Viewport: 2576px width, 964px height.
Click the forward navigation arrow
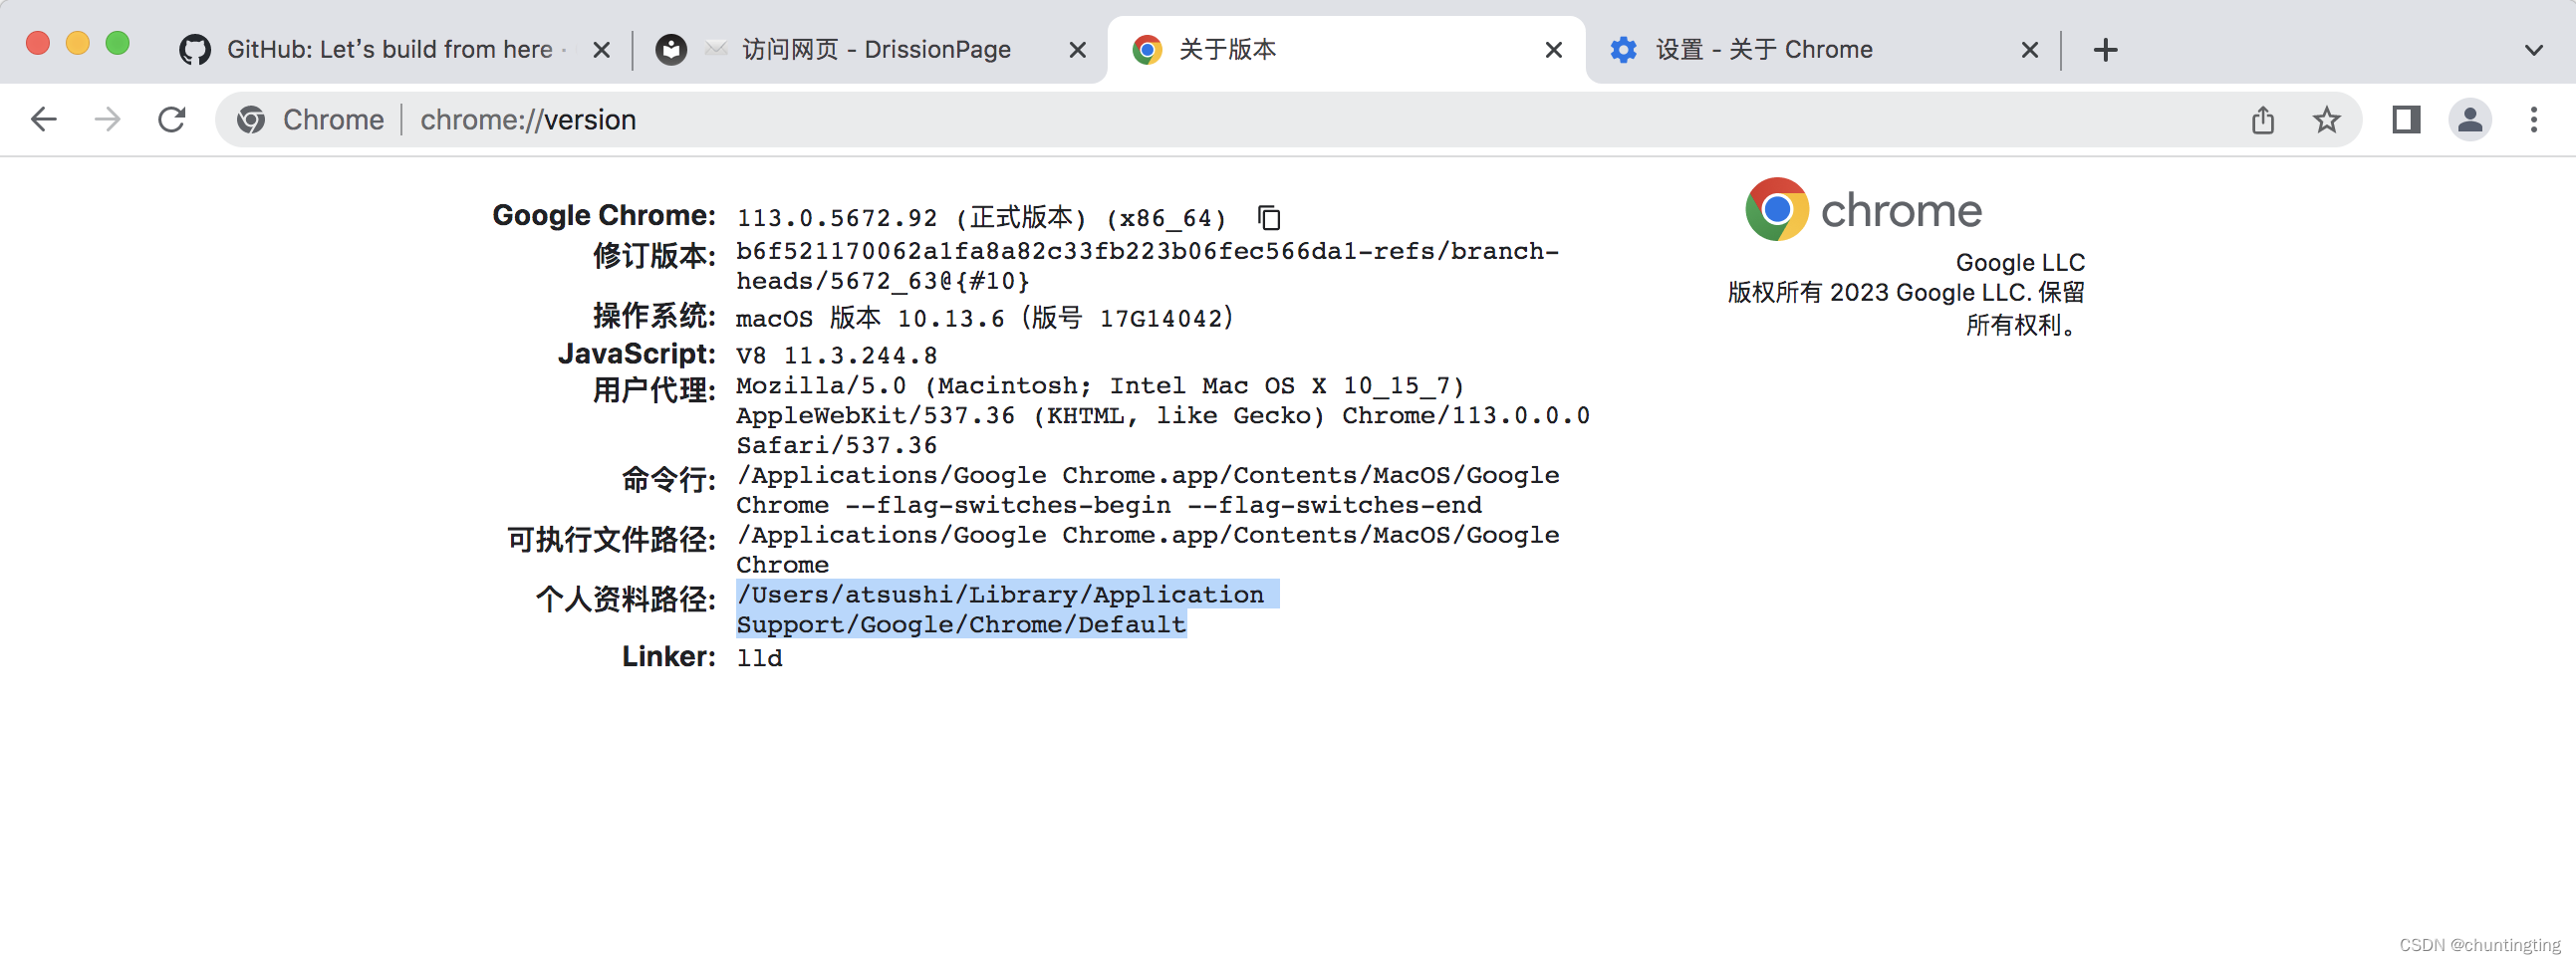[x=107, y=120]
